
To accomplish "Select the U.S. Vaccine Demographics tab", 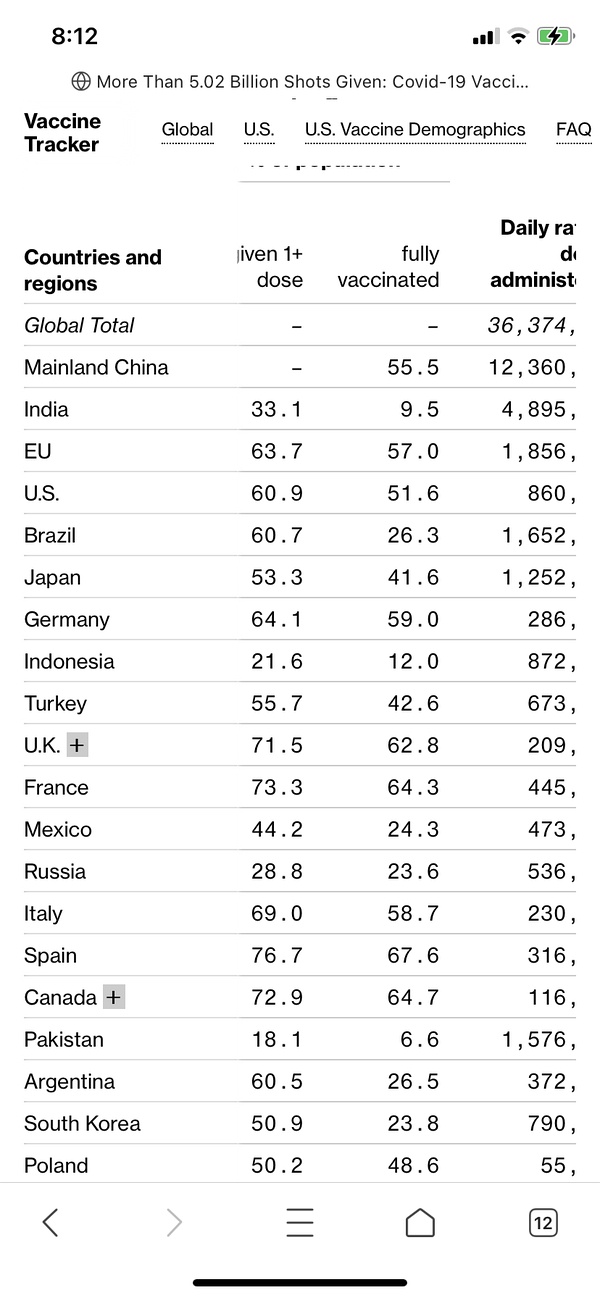I will coord(415,129).
